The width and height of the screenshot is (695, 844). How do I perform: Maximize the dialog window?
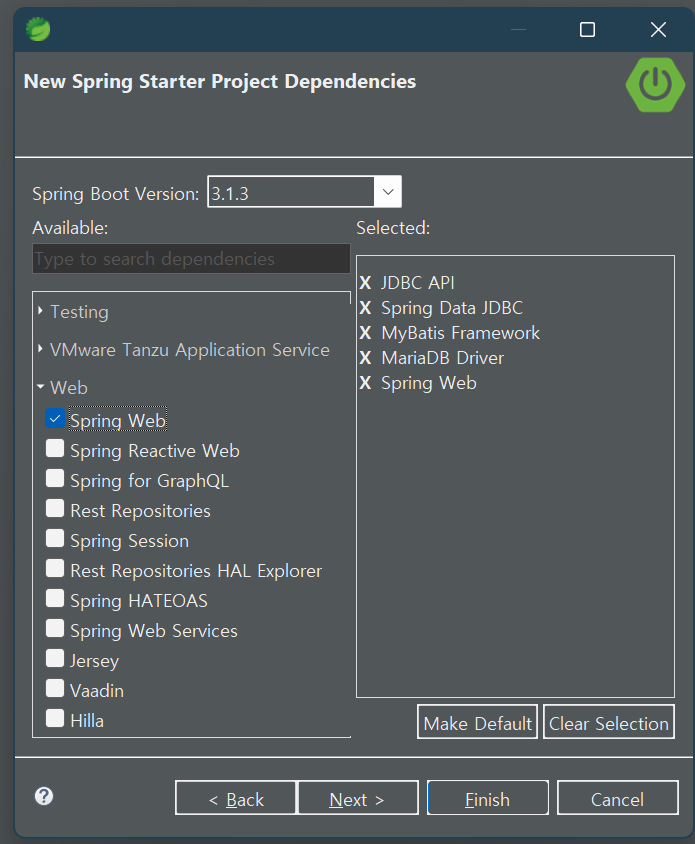coord(587,30)
